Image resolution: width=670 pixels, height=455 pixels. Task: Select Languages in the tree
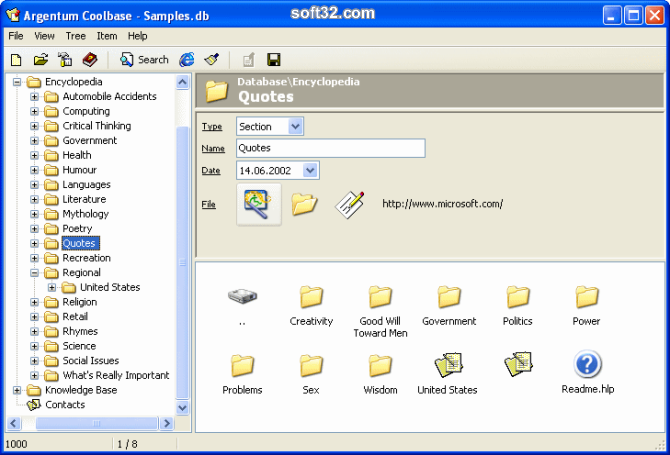coord(86,185)
